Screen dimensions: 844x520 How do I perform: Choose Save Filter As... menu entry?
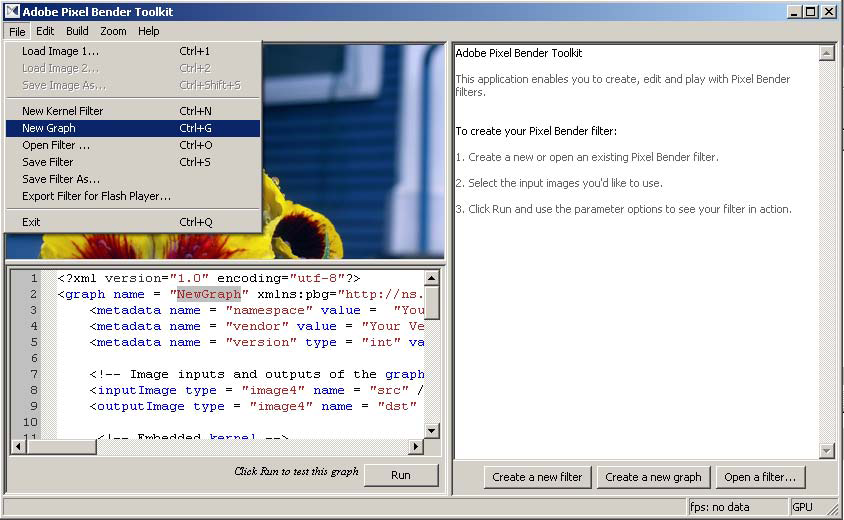(133, 179)
